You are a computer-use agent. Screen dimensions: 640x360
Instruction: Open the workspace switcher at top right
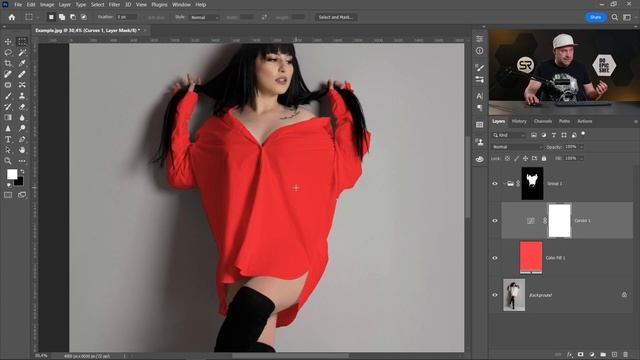[x=627, y=17]
